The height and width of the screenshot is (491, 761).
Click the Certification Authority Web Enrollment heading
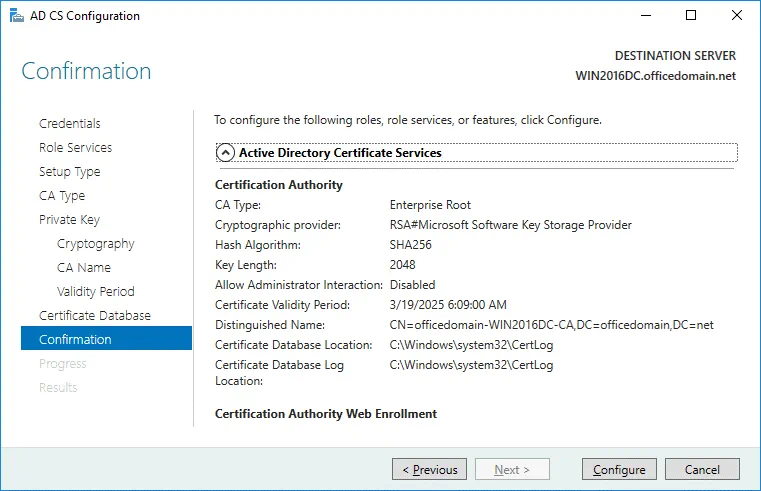[326, 414]
